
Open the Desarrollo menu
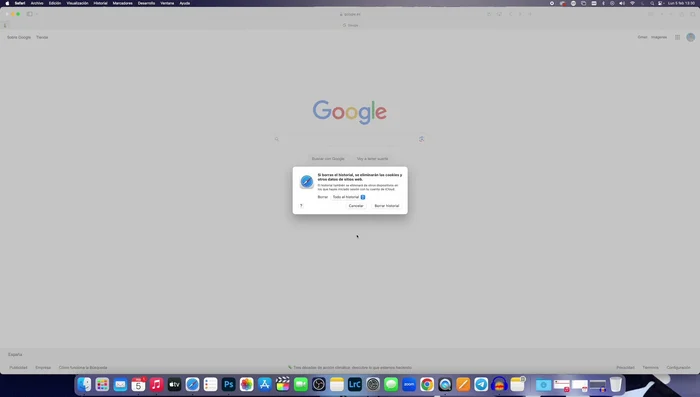(146, 3)
